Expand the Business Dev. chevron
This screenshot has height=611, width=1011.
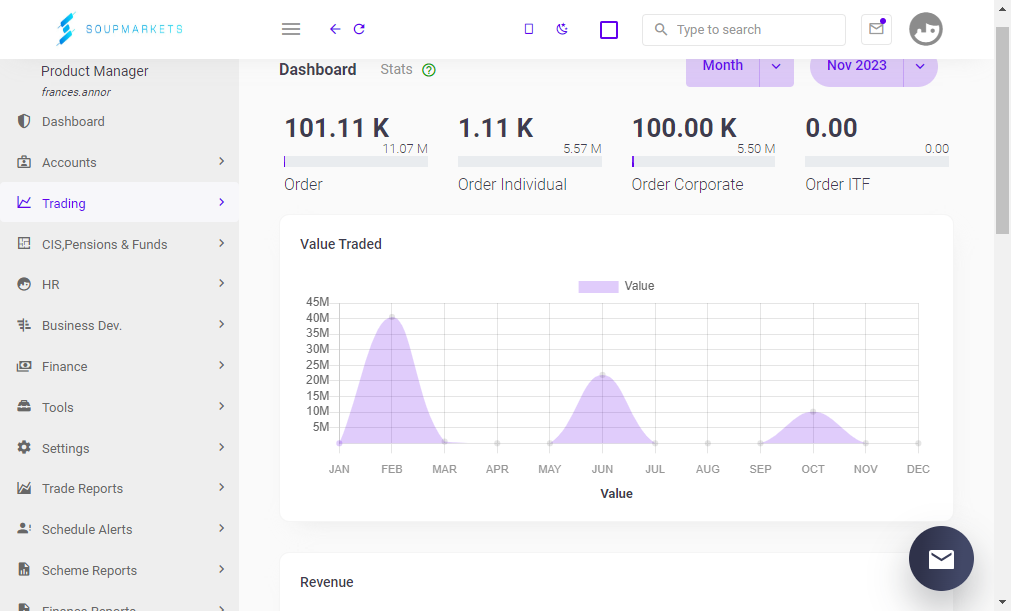pos(221,324)
